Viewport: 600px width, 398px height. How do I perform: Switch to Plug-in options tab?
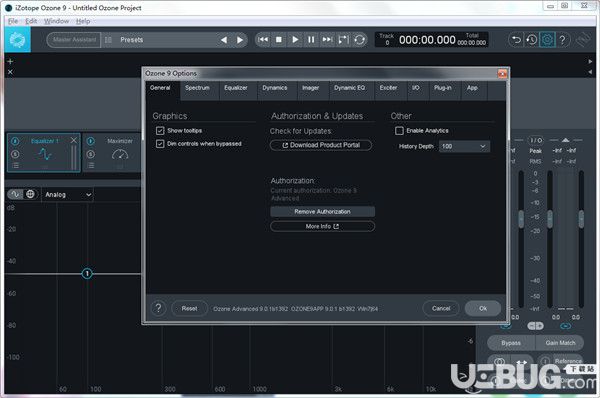[443, 88]
